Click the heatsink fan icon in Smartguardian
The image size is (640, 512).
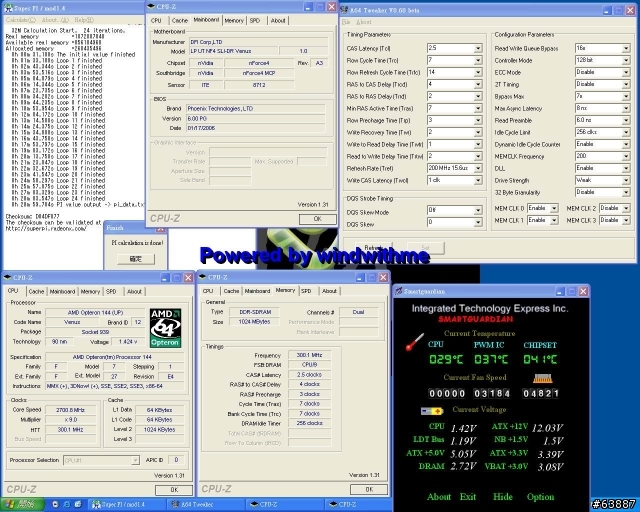(x=543, y=378)
